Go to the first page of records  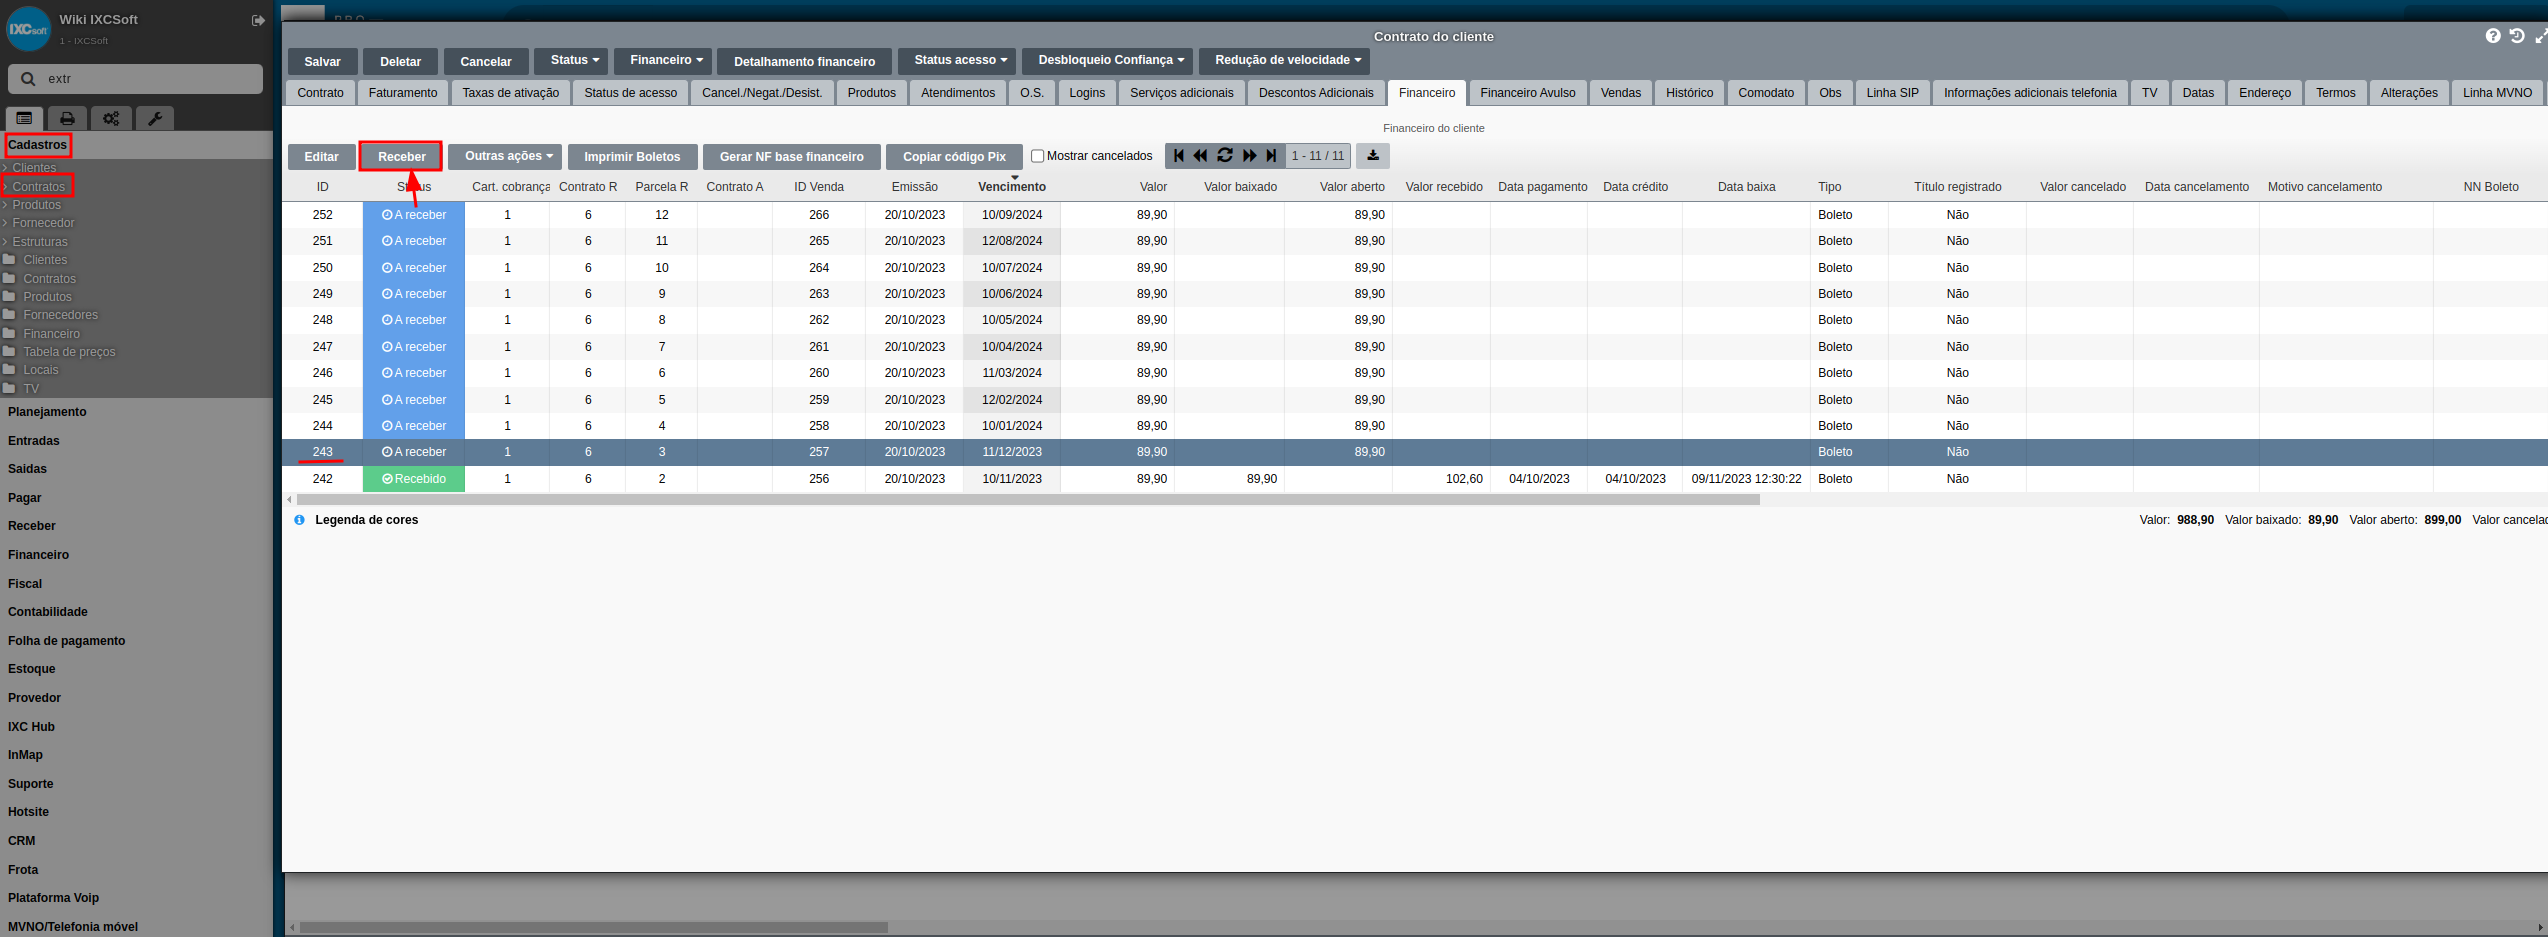tap(1178, 156)
